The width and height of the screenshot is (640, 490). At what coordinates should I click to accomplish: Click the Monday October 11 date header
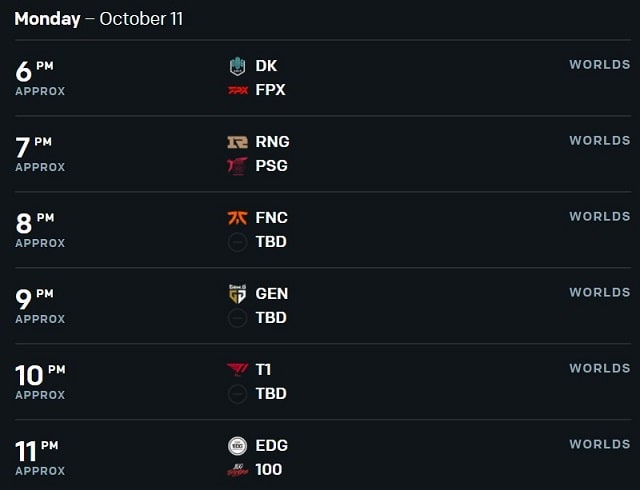pos(99,19)
